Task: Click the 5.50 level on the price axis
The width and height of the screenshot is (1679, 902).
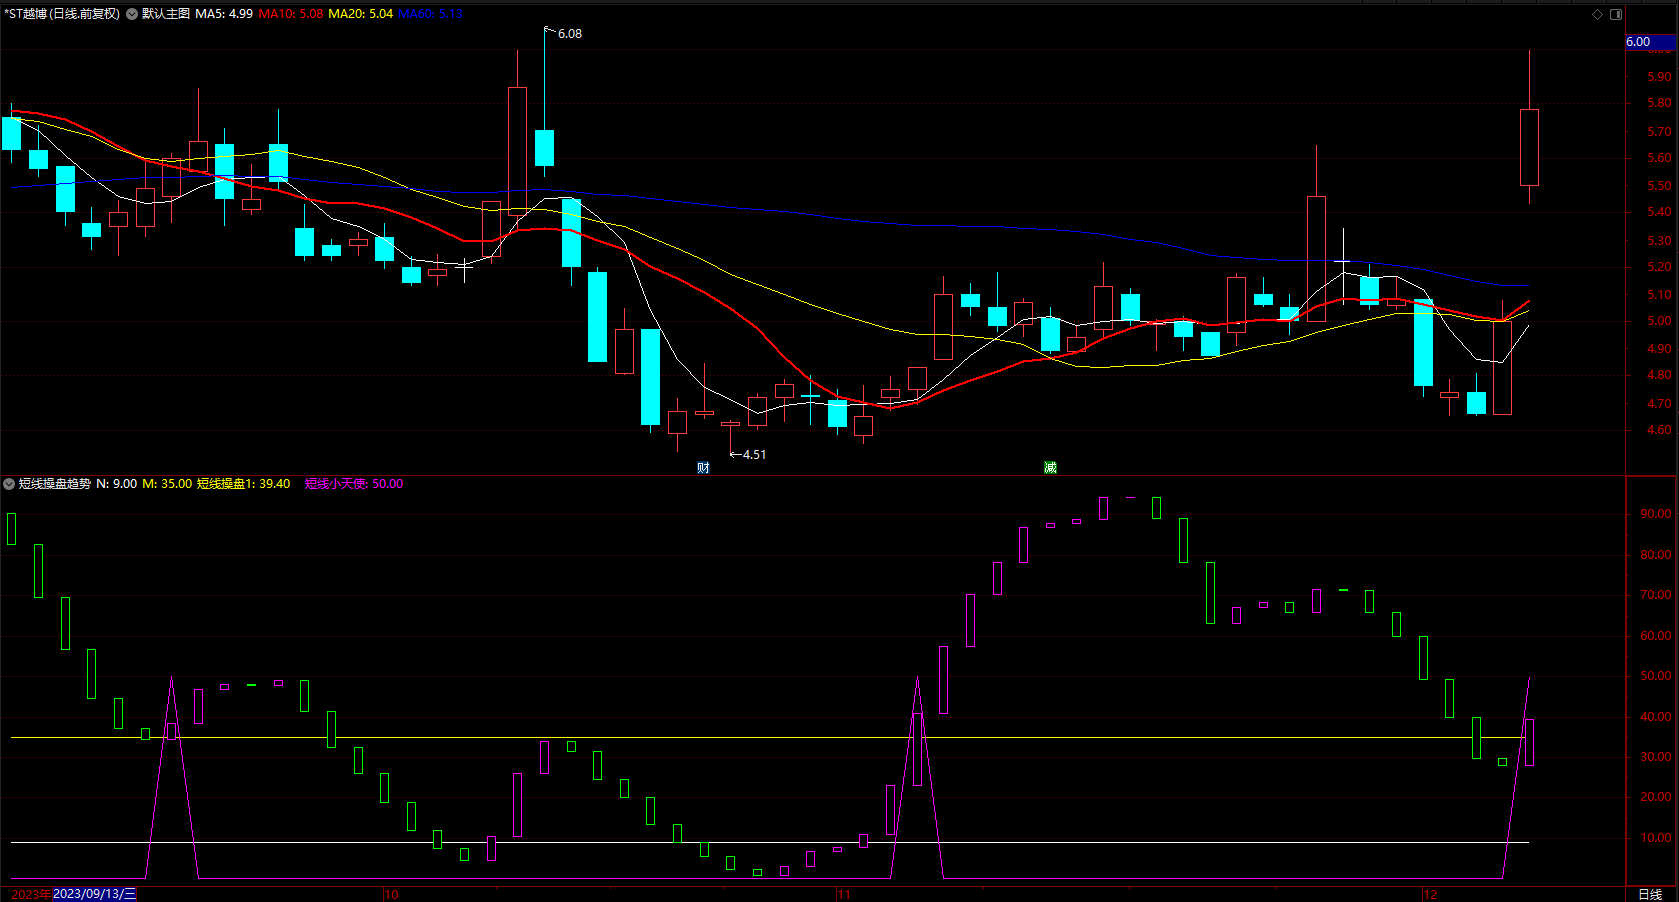Action: [x=1659, y=186]
